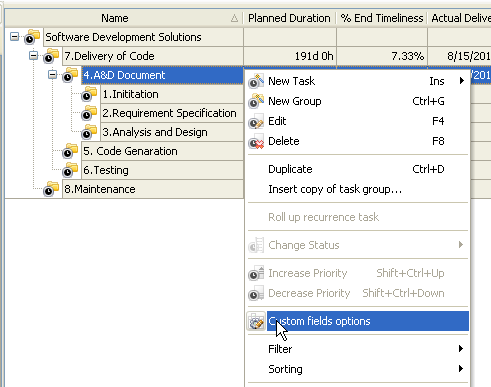491x387 pixels.
Task: Open the Sorting submenu arrow
Action: click(x=461, y=369)
